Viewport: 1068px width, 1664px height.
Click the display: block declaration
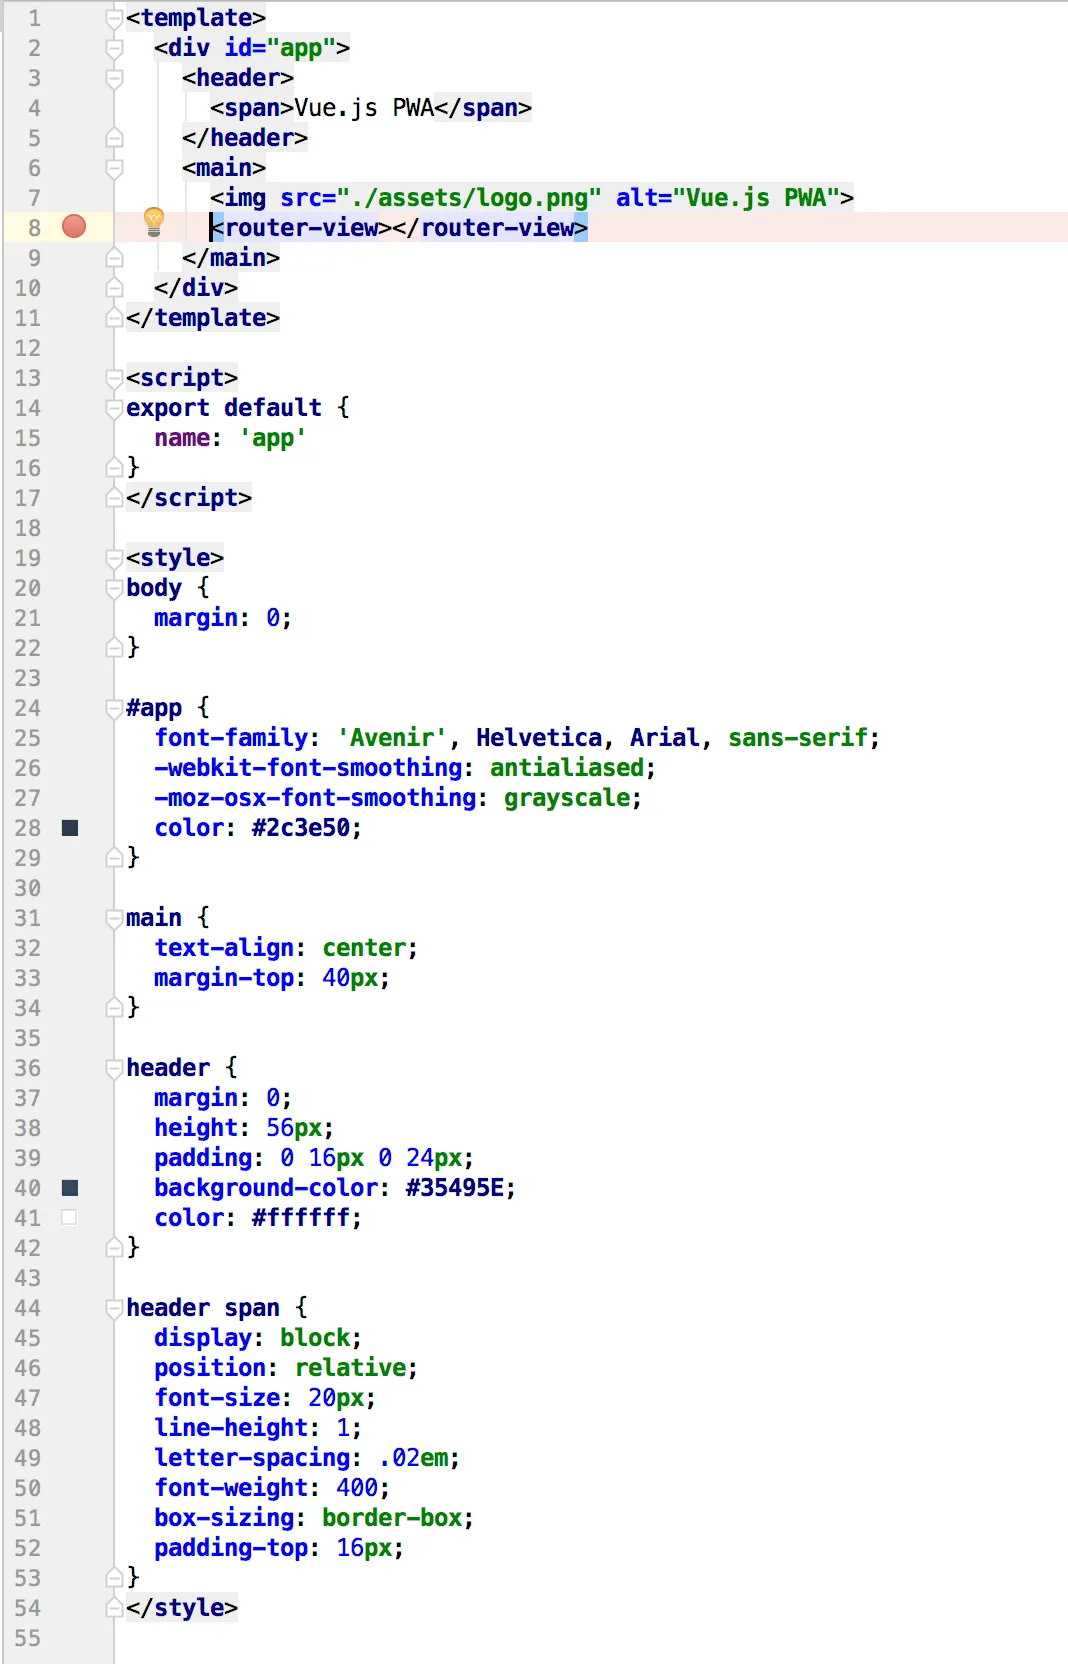tap(258, 1338)
